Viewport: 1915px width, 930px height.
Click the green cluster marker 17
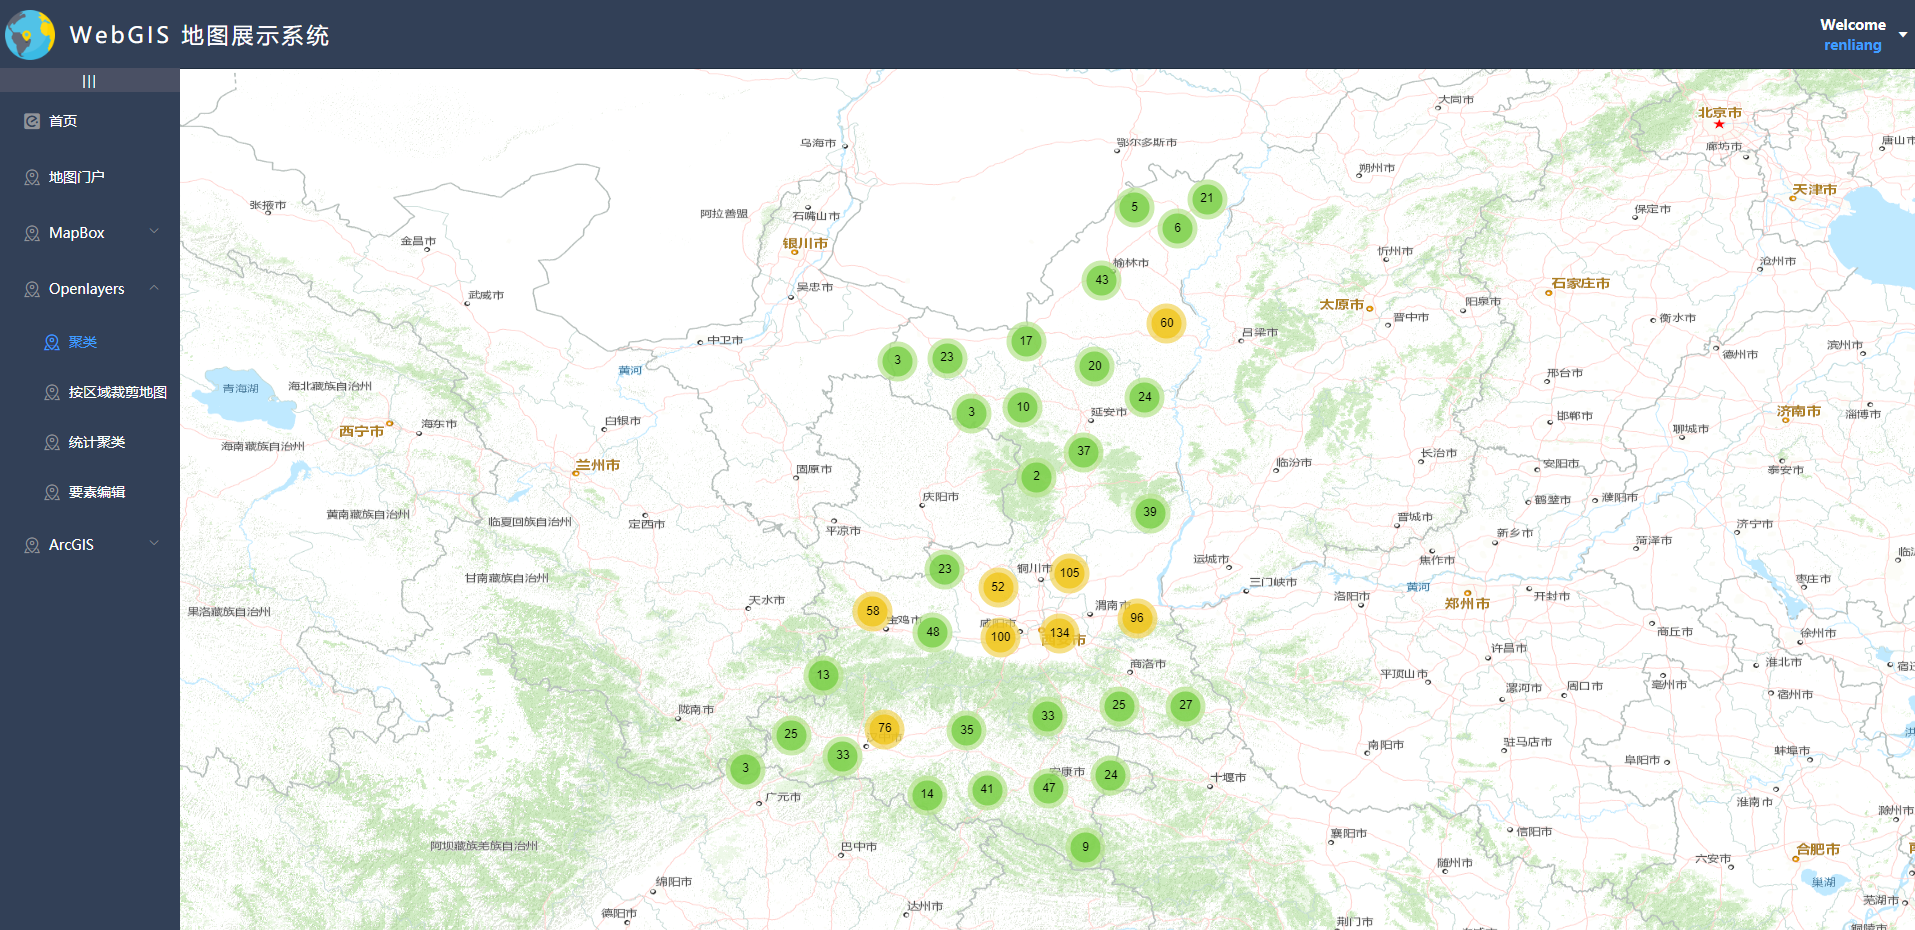tap(1026, 341)
